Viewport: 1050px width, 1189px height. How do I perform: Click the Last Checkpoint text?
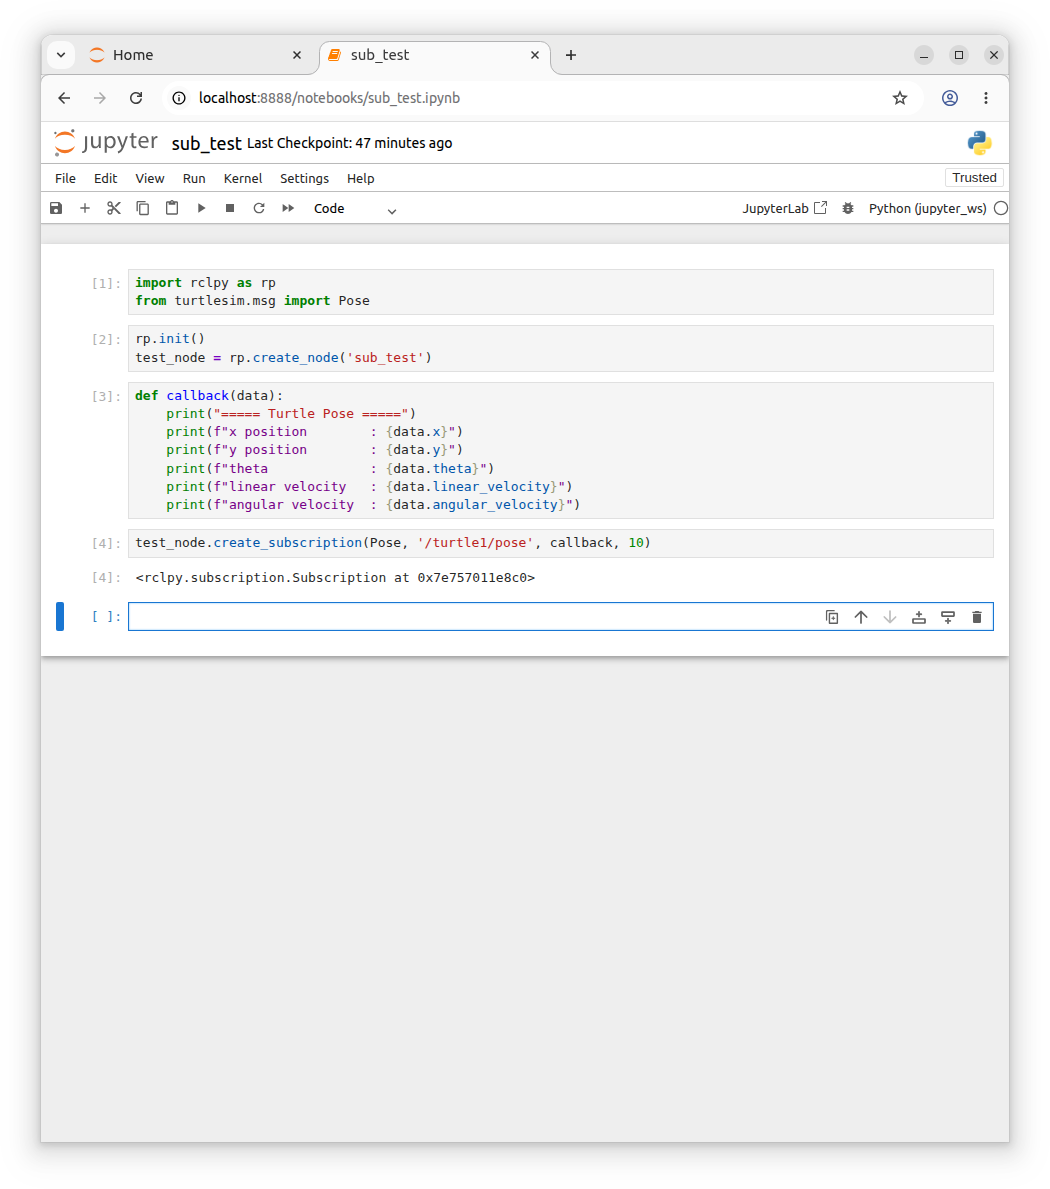(349, 143)
